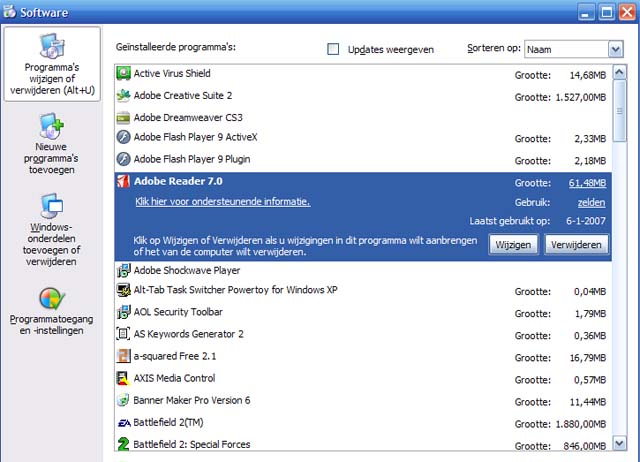Click the 16,79MB size value
The image size is (640, 462).
click(588, 358)
